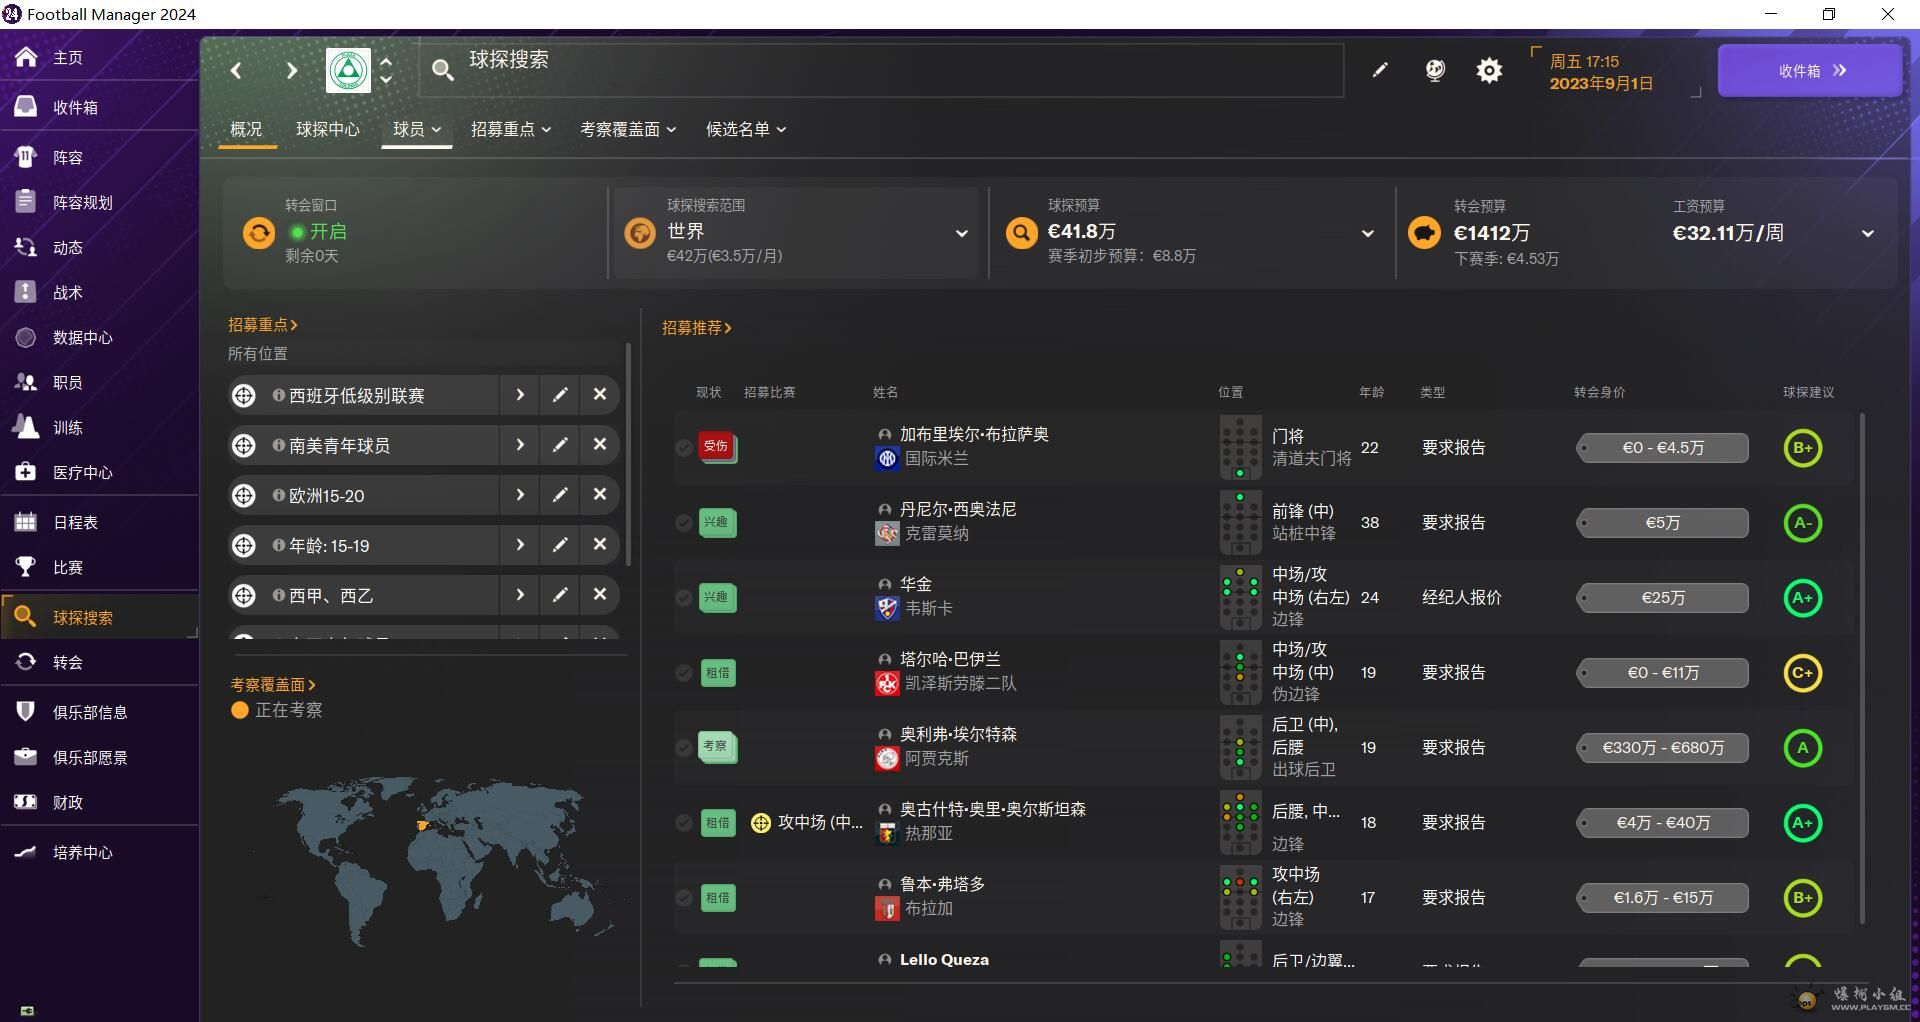The image size is (1920, 1022).
Task: Open 主页 home in sidebar
Action: click(100, 57)
